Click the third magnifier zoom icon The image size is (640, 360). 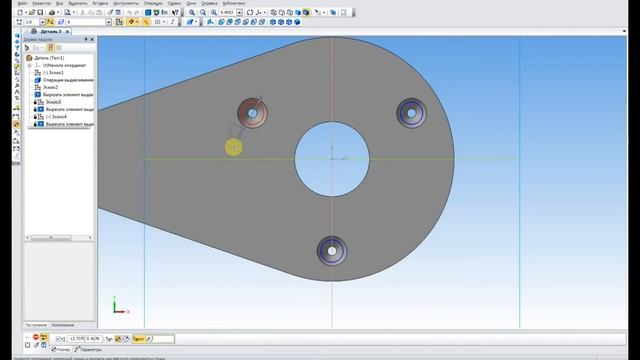[214, 13]
